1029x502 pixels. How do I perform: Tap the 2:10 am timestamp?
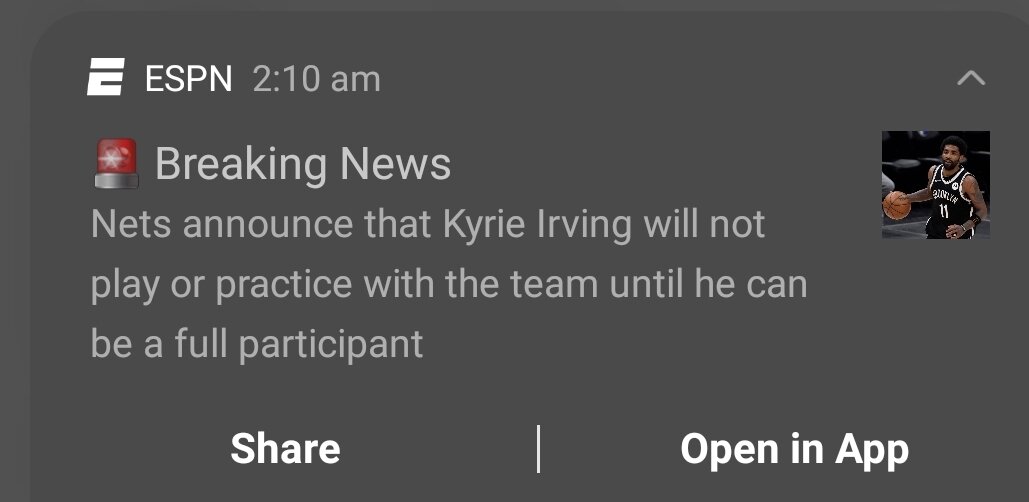(x=316, y=79)
